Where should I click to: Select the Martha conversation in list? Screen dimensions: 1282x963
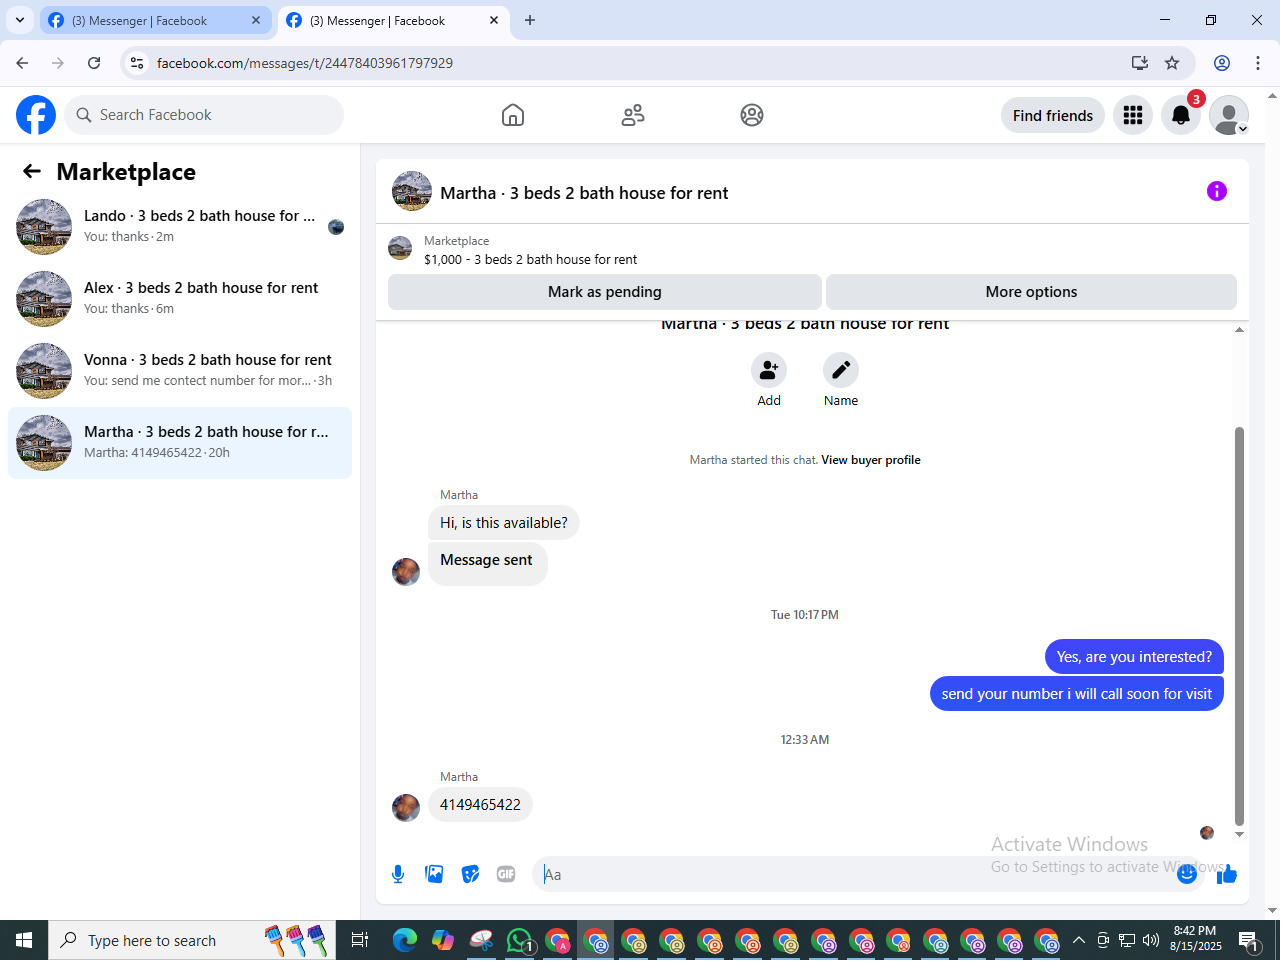click(x=180, y=443)
